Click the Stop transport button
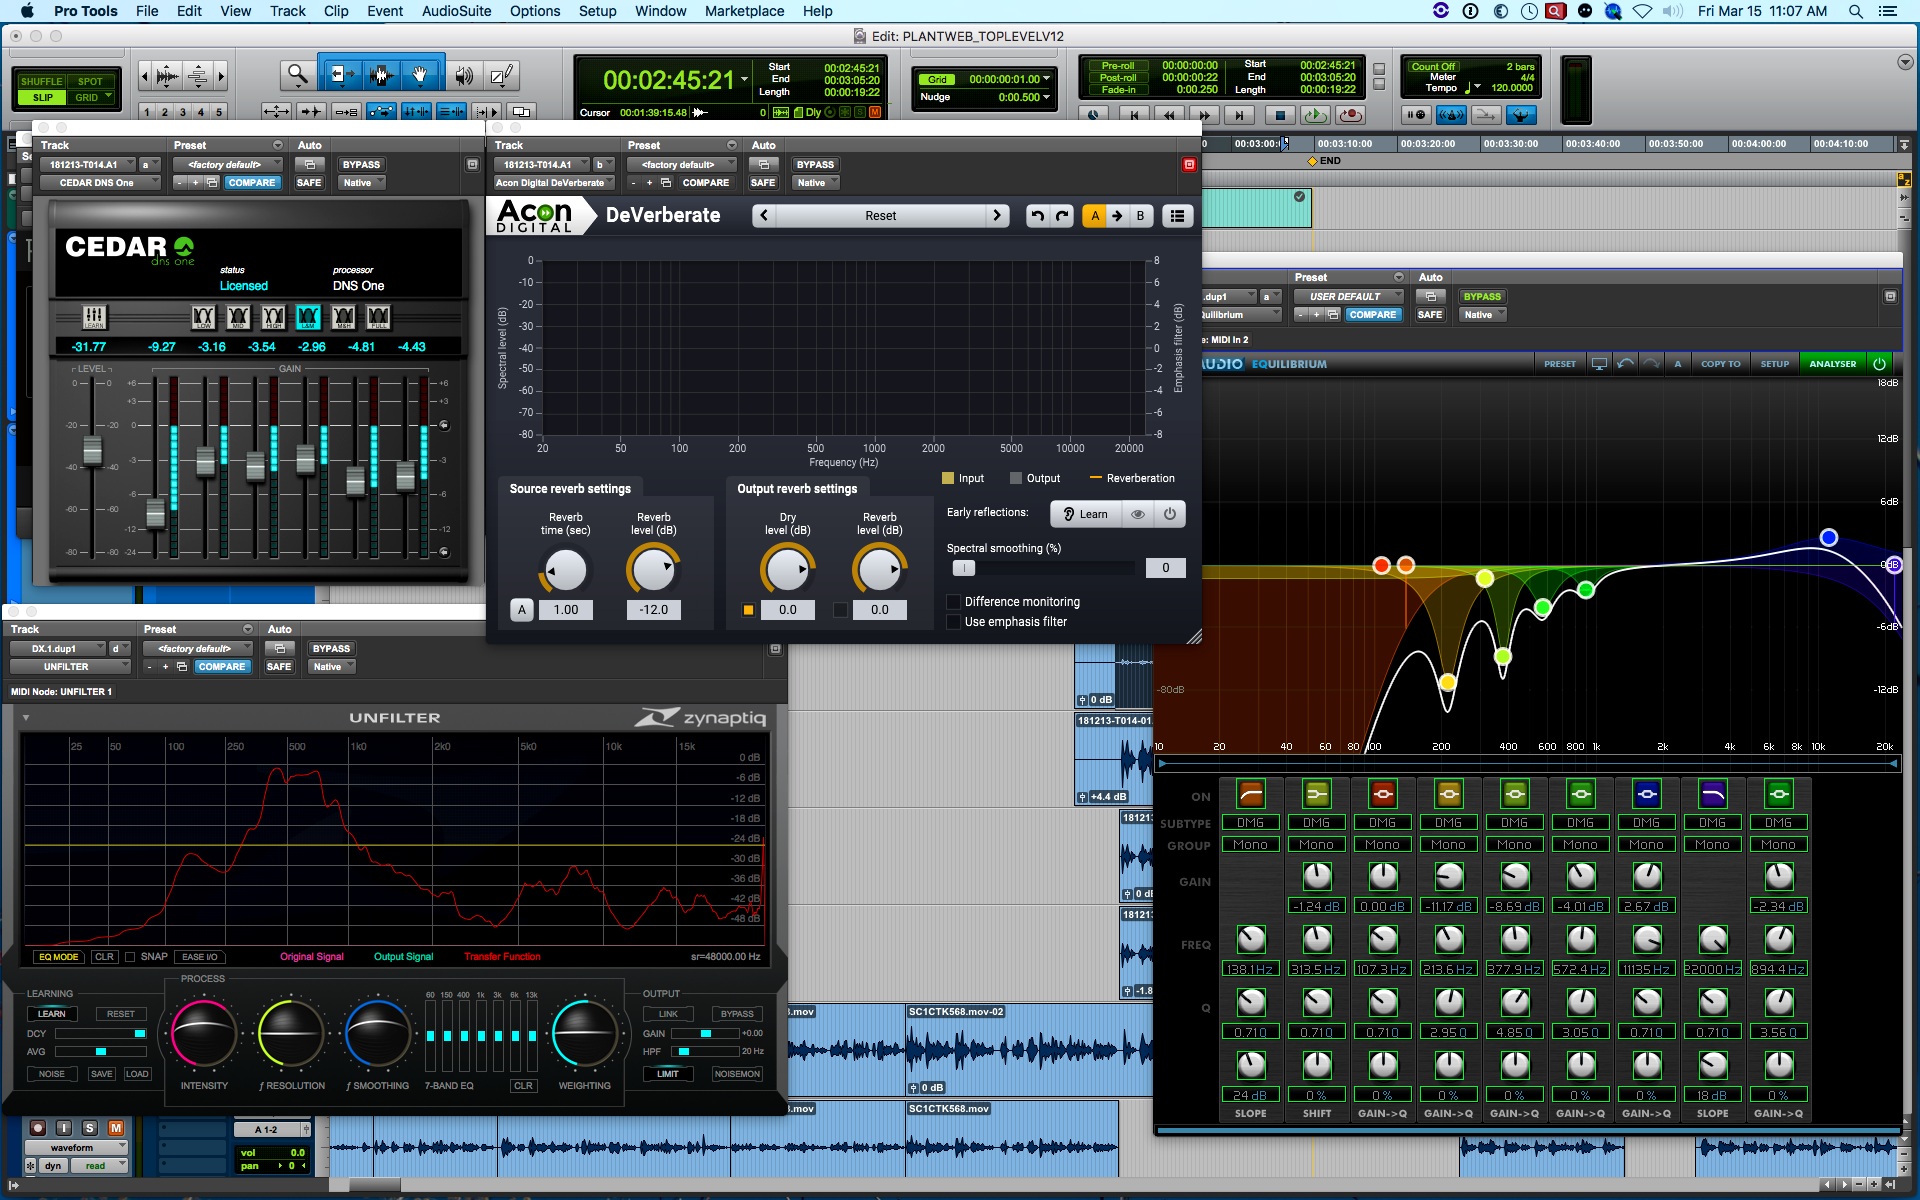Screen dimensions: 1920x1200 [1280, 115]
